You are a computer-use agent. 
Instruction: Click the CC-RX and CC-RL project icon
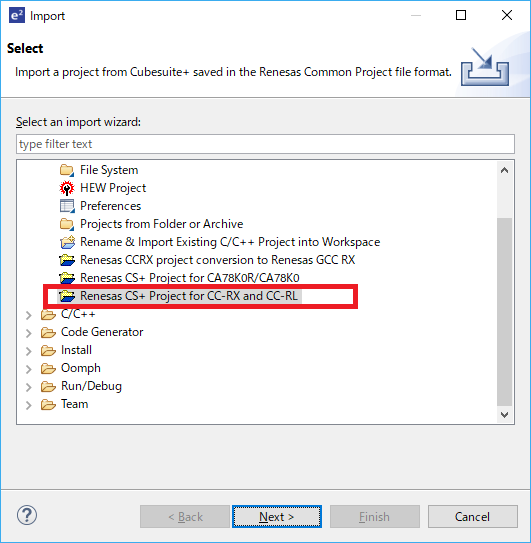67,296
